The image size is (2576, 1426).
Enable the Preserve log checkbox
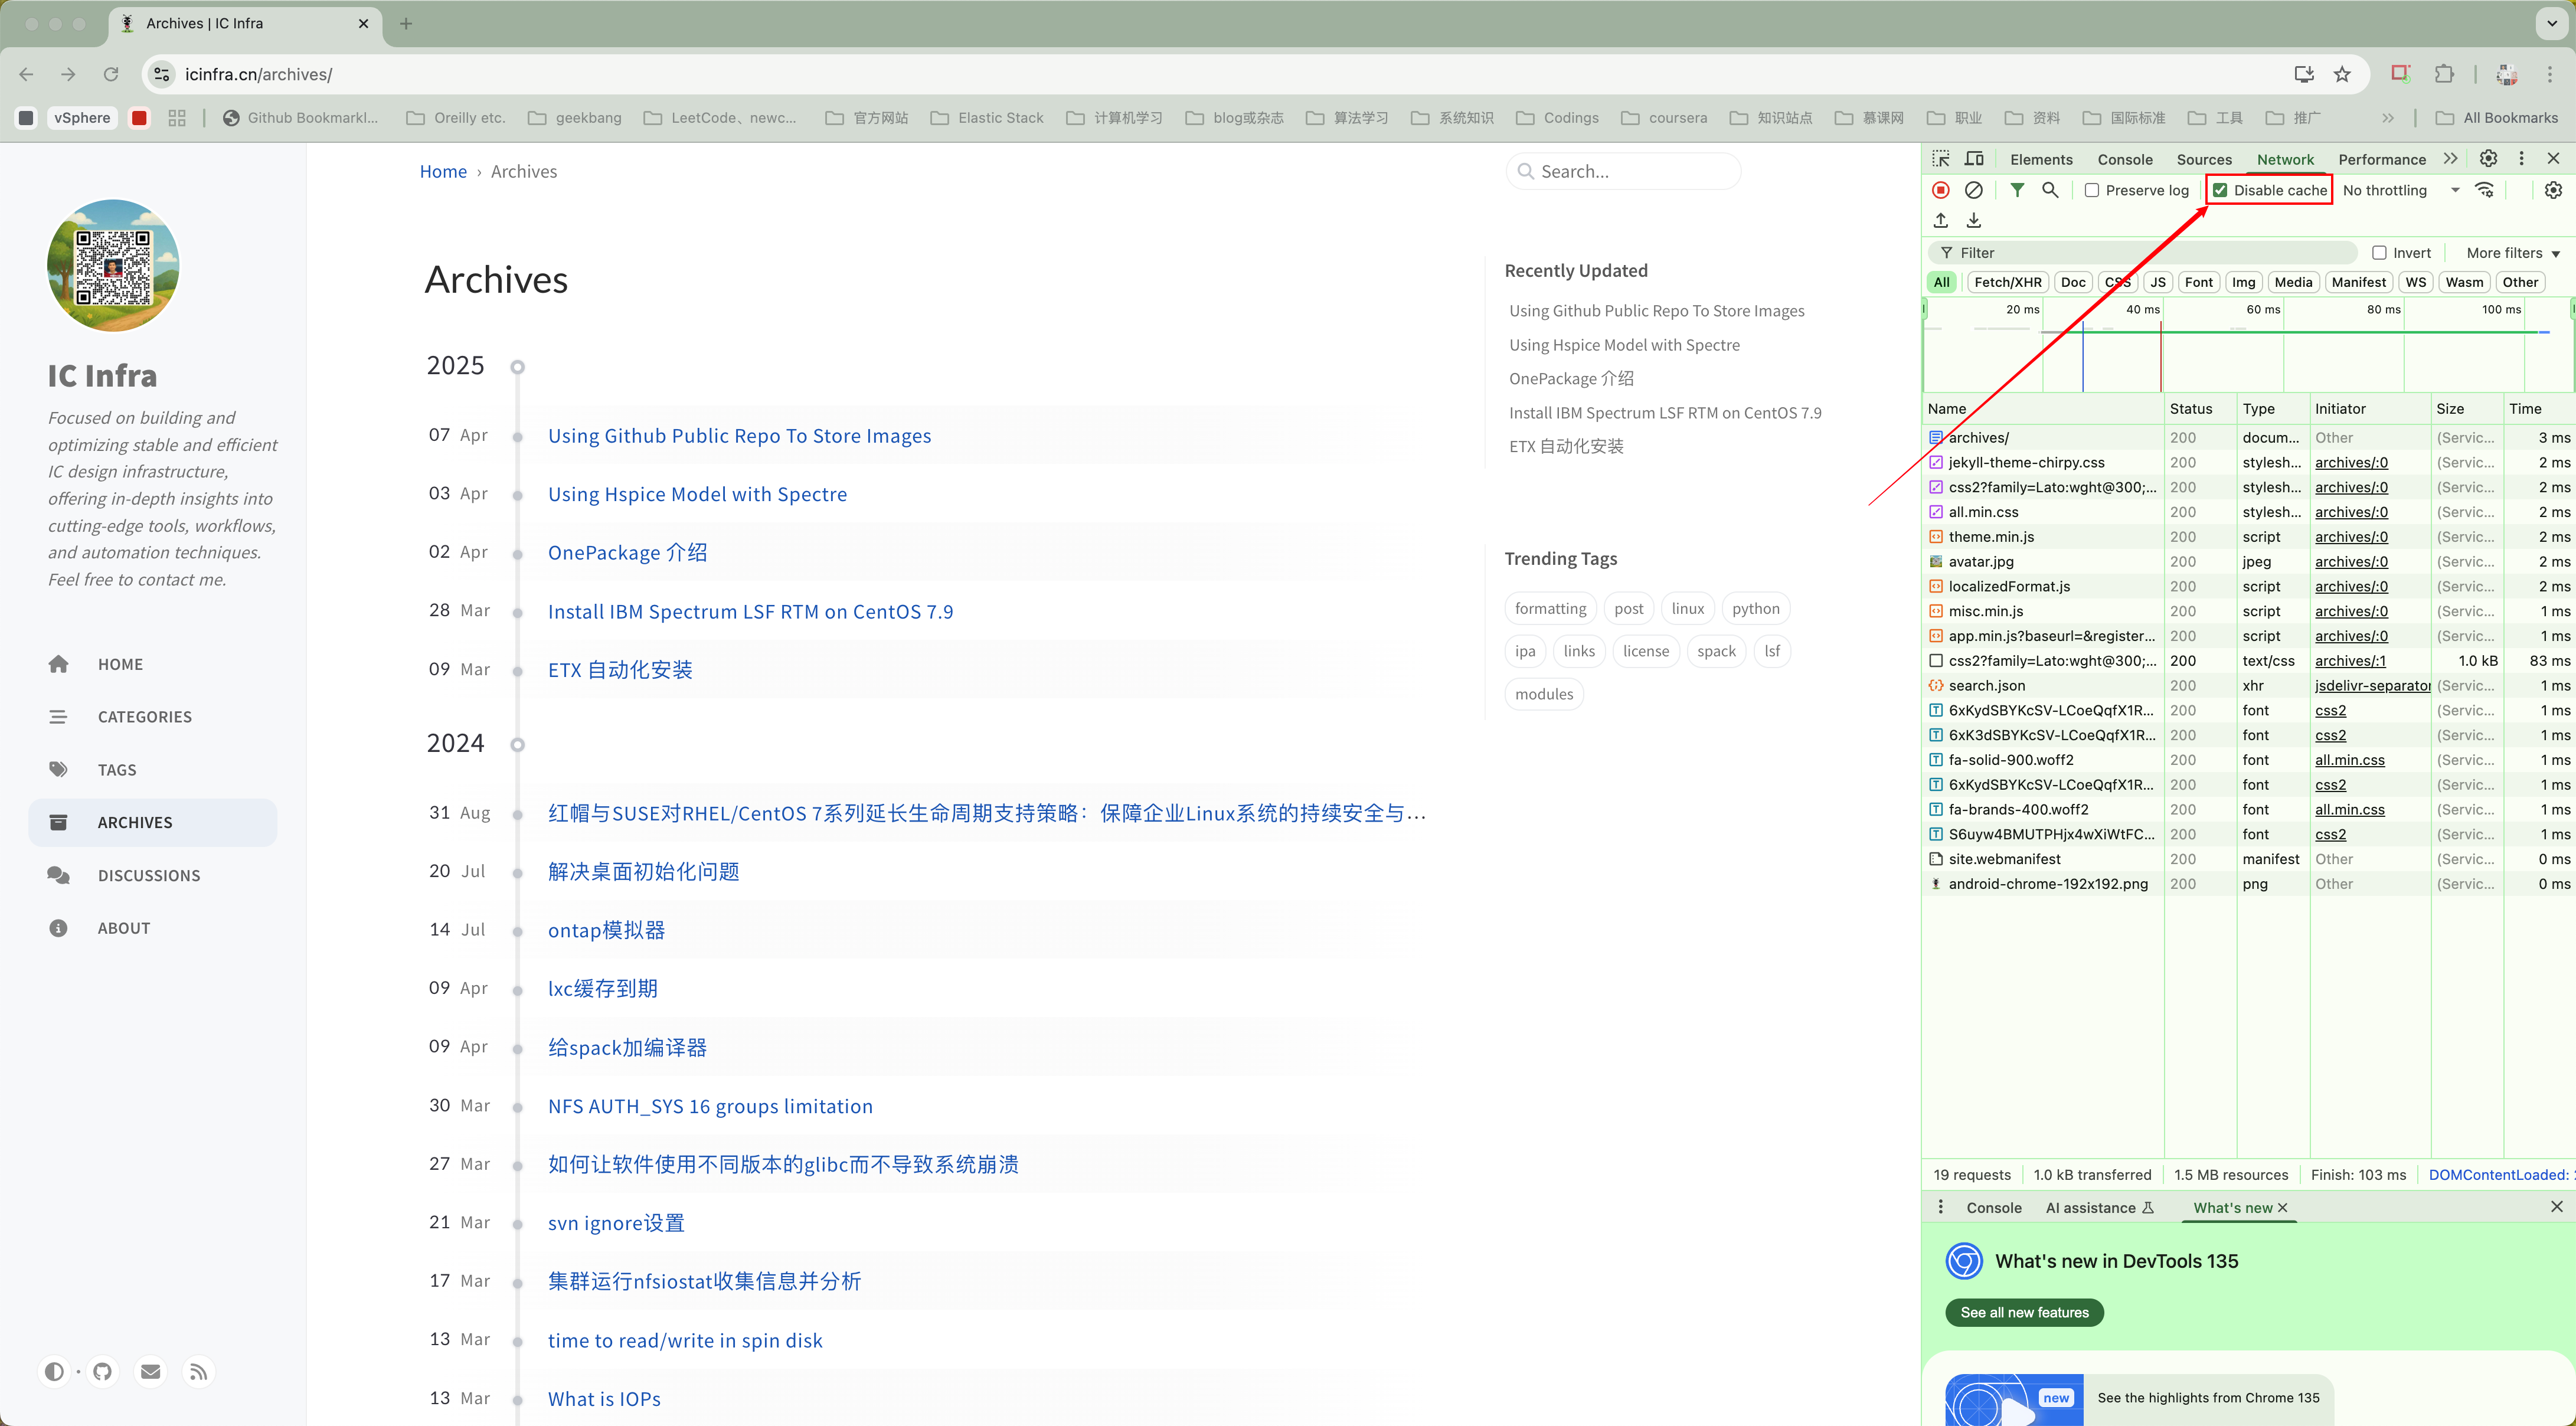[2092, 190]
